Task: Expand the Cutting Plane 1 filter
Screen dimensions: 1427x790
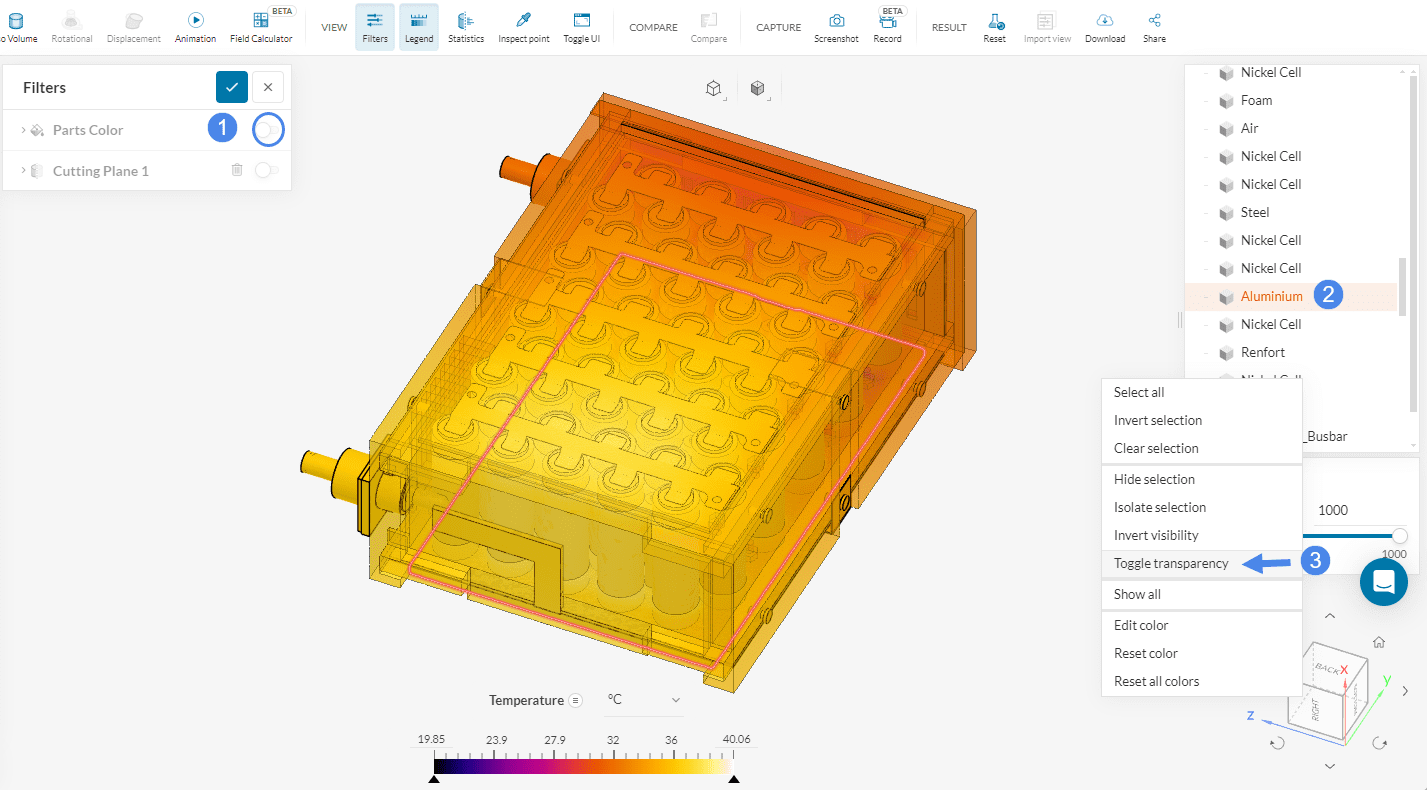Action: [24, 171]
